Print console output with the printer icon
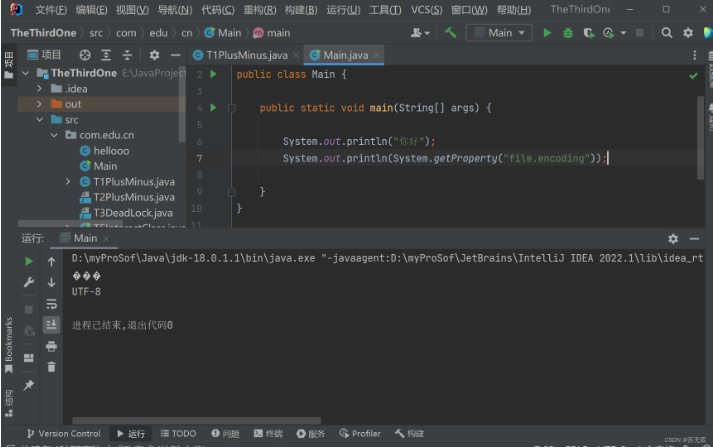The height and width of the screenshot is (448, 713). (x=51, y=346)
